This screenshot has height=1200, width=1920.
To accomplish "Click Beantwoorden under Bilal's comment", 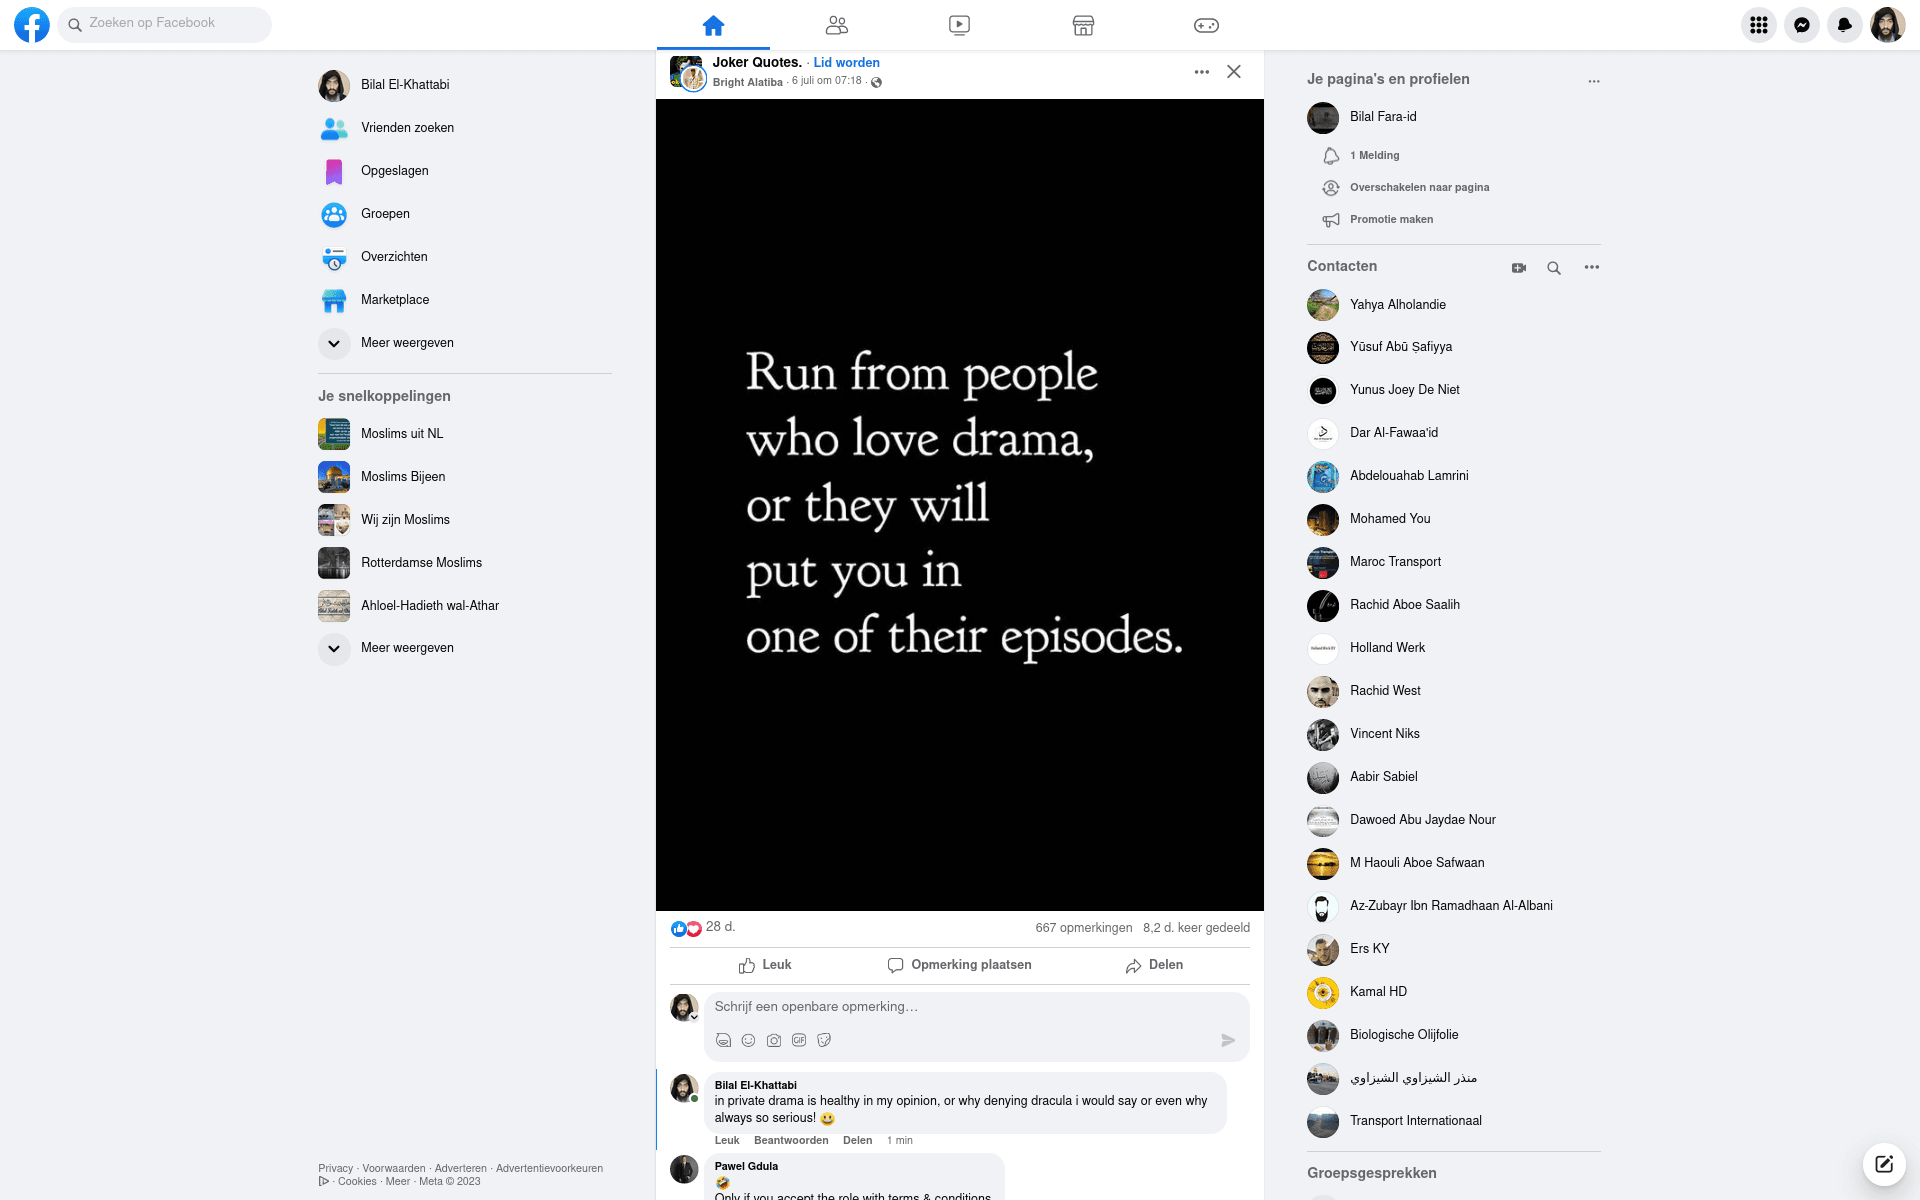I will (x=791, y=1141).
